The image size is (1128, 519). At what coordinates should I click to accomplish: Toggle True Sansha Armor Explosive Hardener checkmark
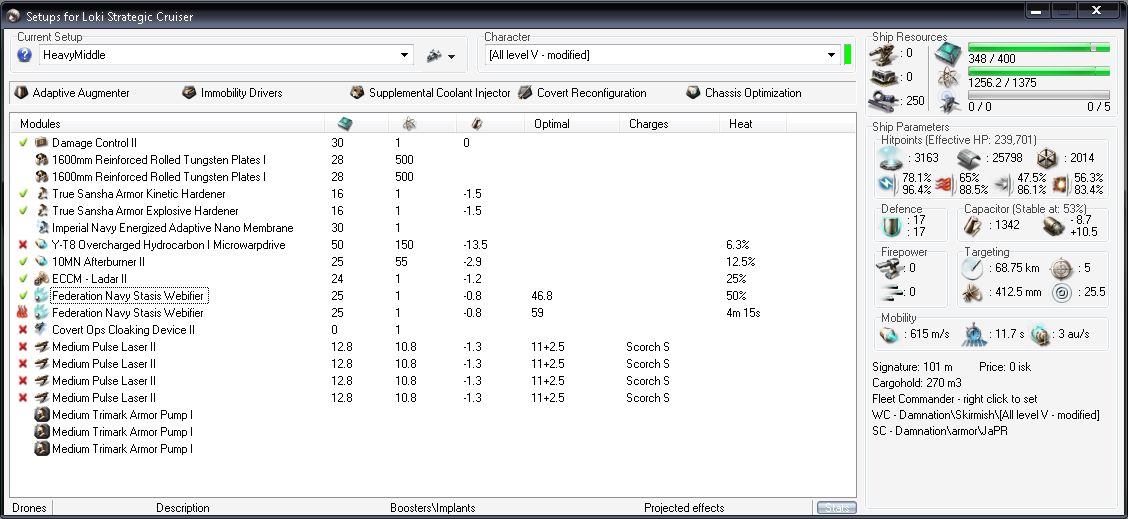pyautogui.click(x=23, y=211)
